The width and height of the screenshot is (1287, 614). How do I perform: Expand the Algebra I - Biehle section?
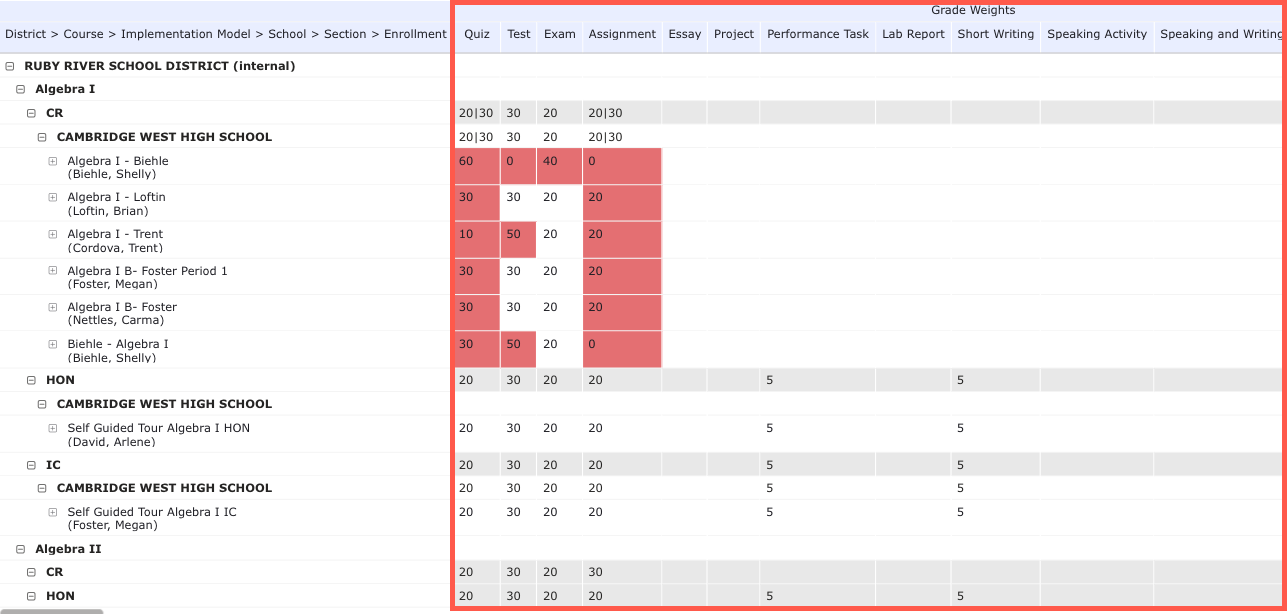pyautogui.click(x=52, y=160)
